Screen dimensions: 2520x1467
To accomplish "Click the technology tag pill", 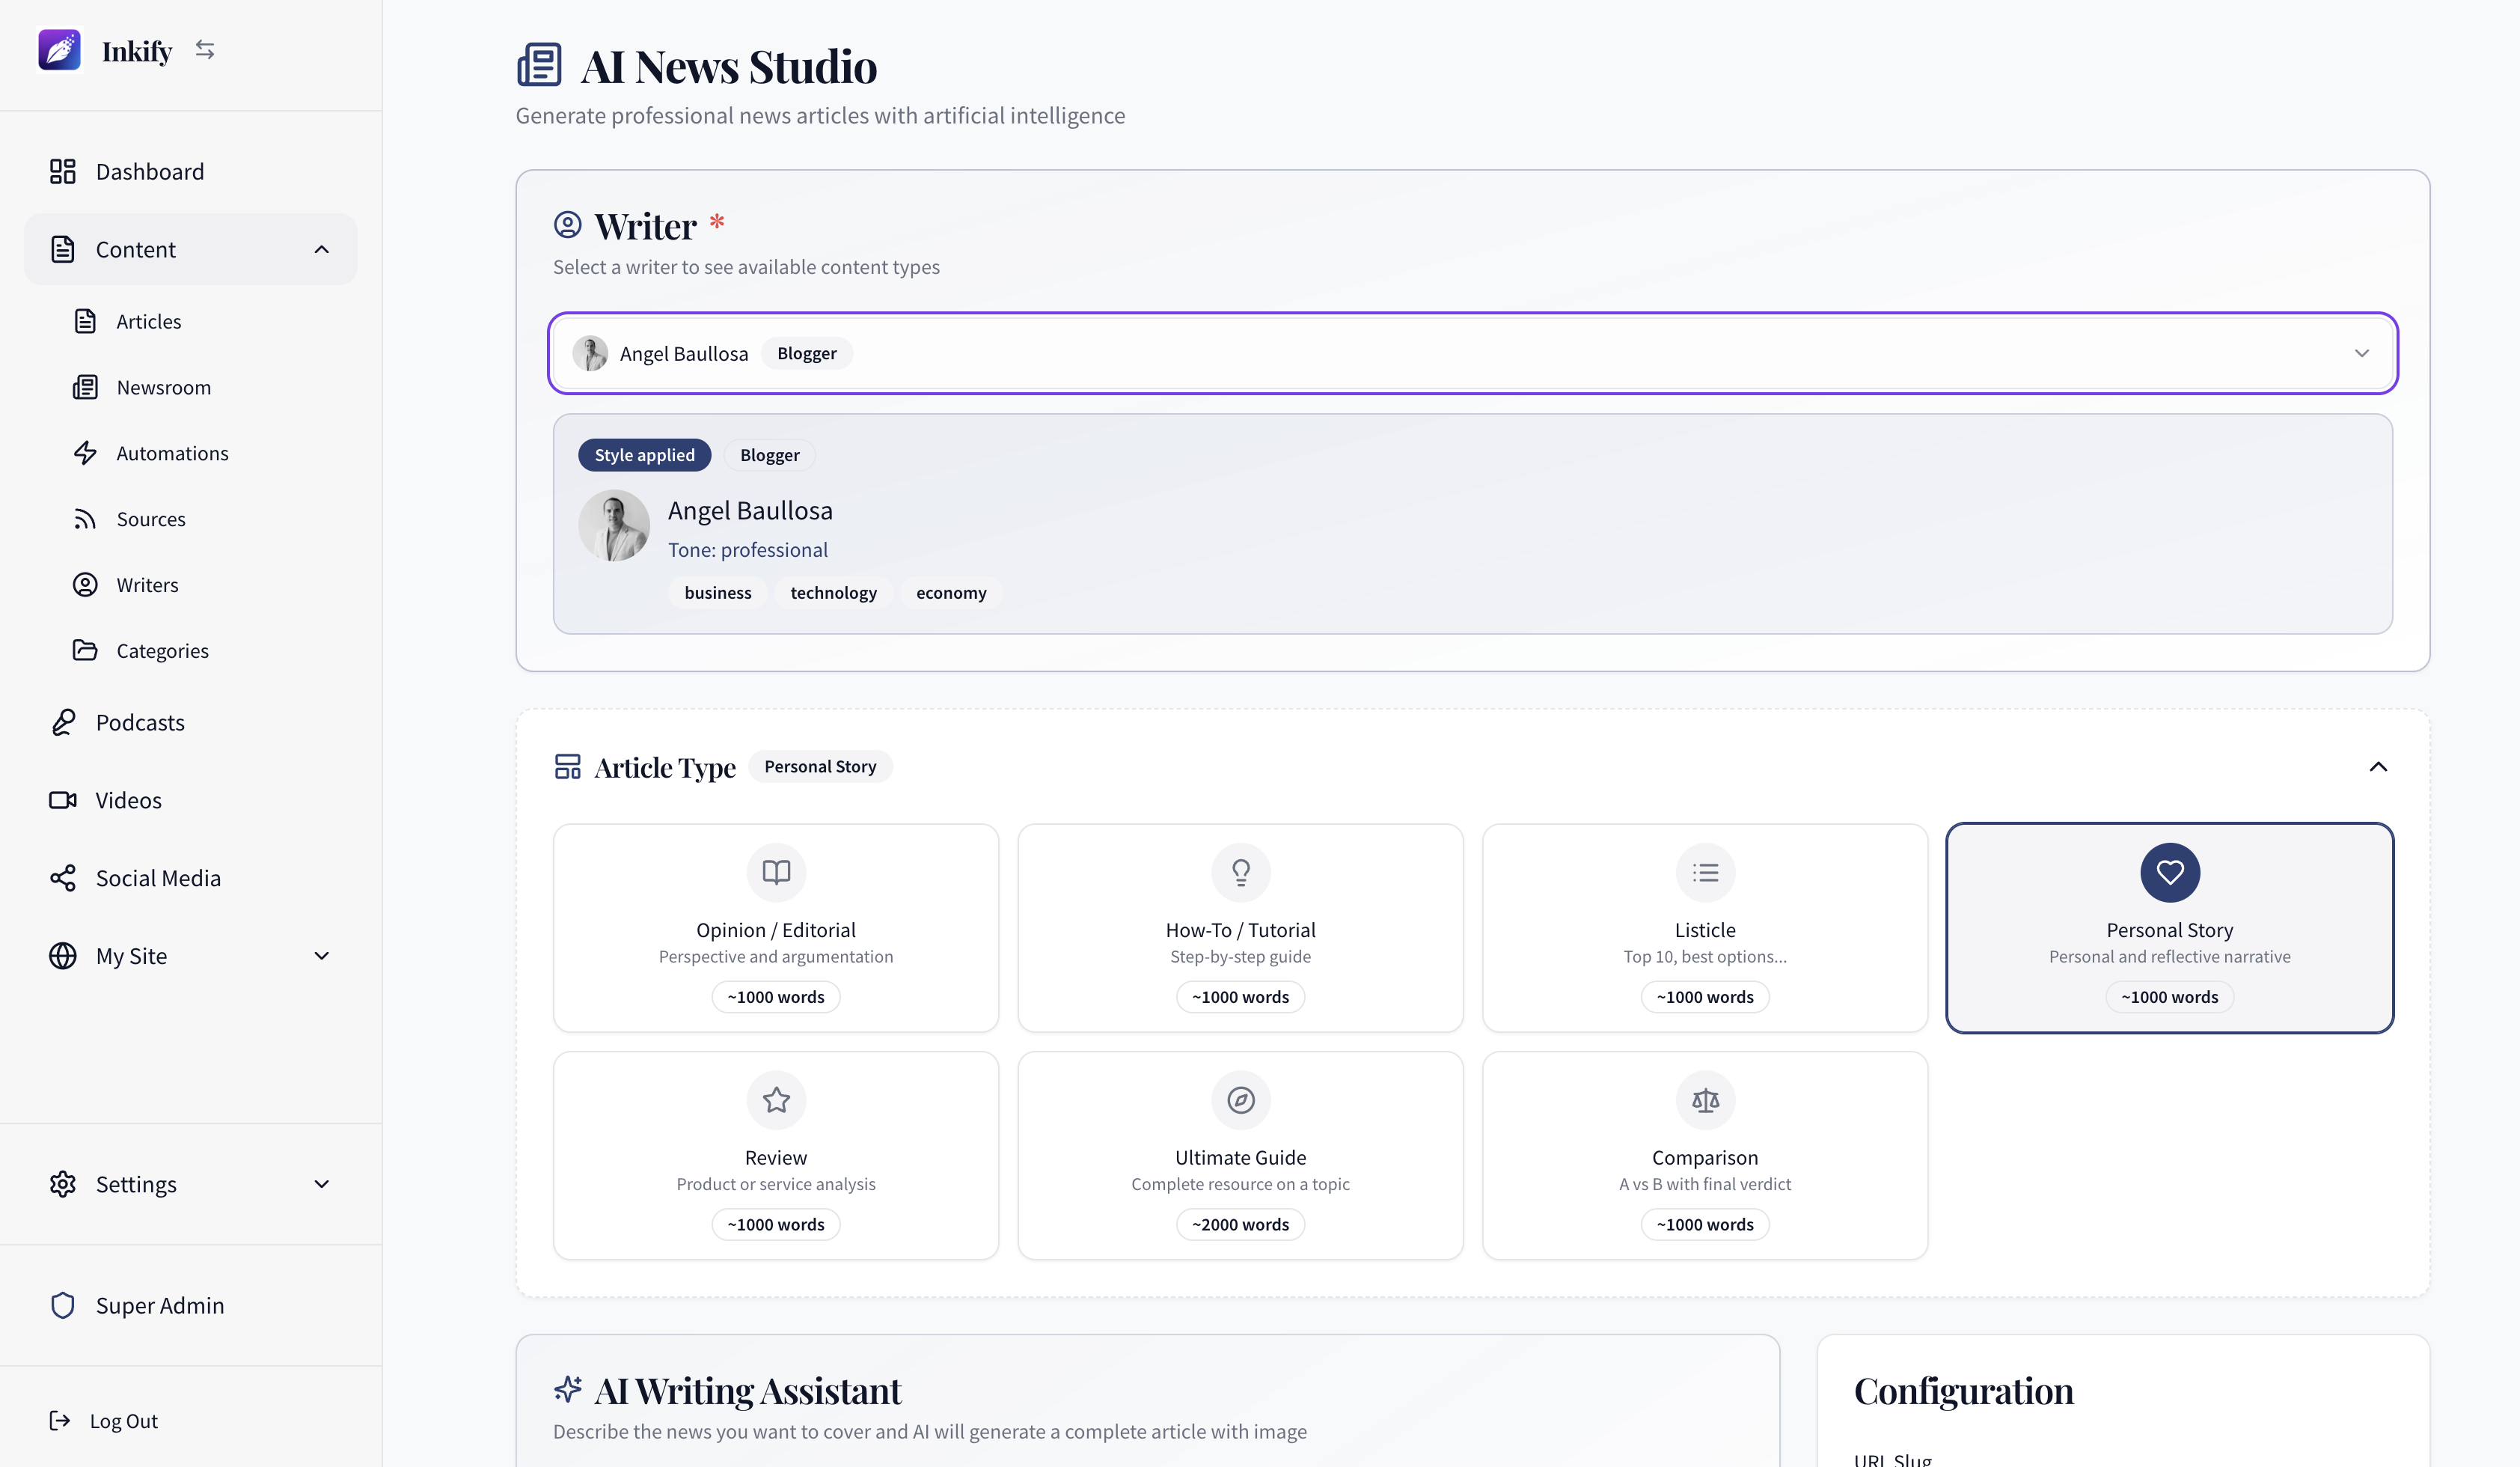I will (x=833, y=592).
